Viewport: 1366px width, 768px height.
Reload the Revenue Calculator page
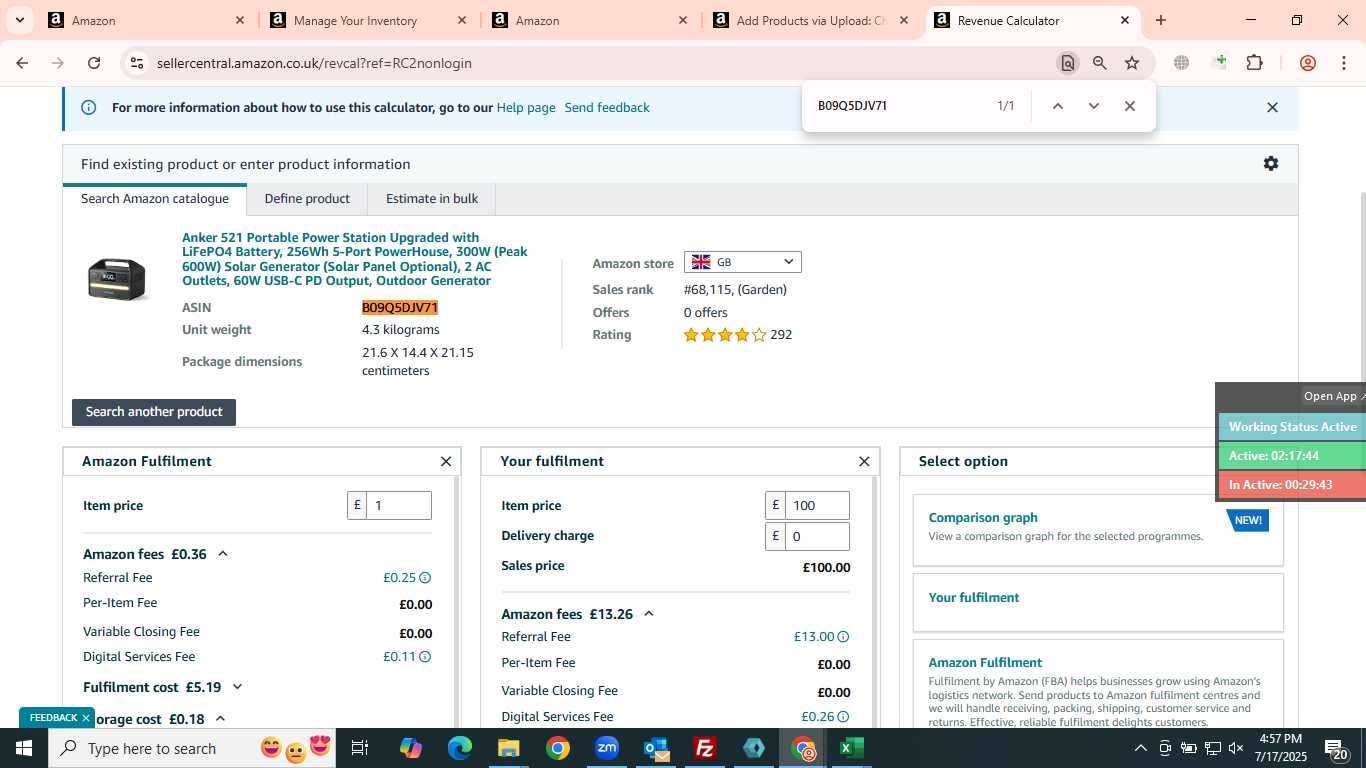(x=94, y=63)
